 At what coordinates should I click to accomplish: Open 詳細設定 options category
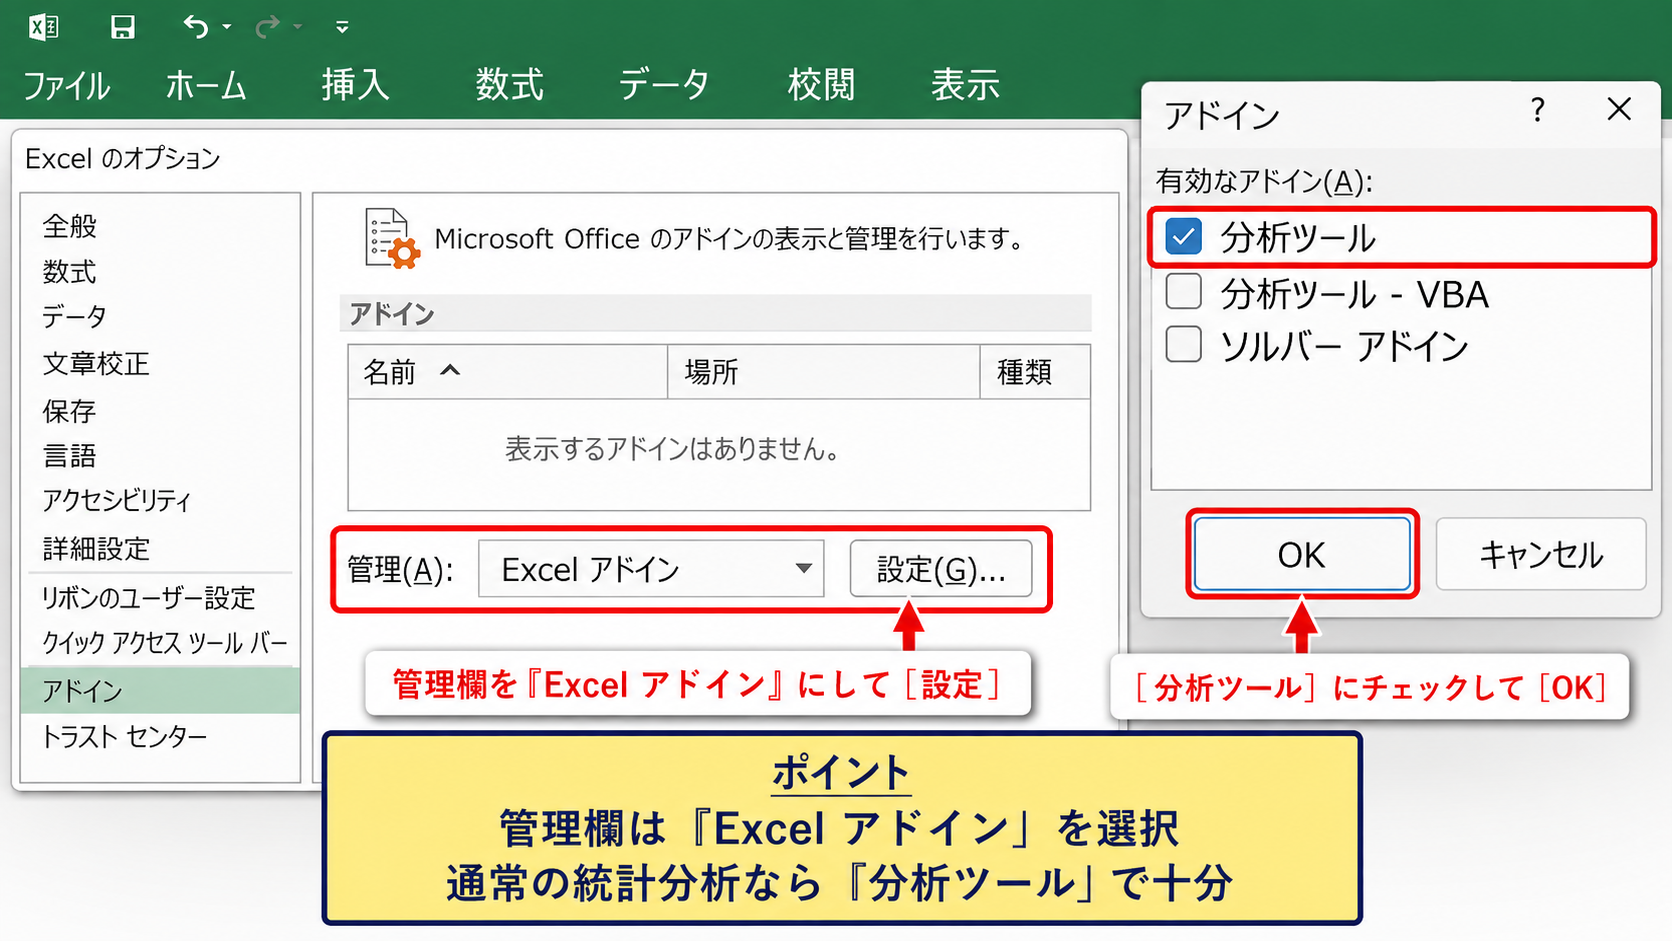coord(160,548)
